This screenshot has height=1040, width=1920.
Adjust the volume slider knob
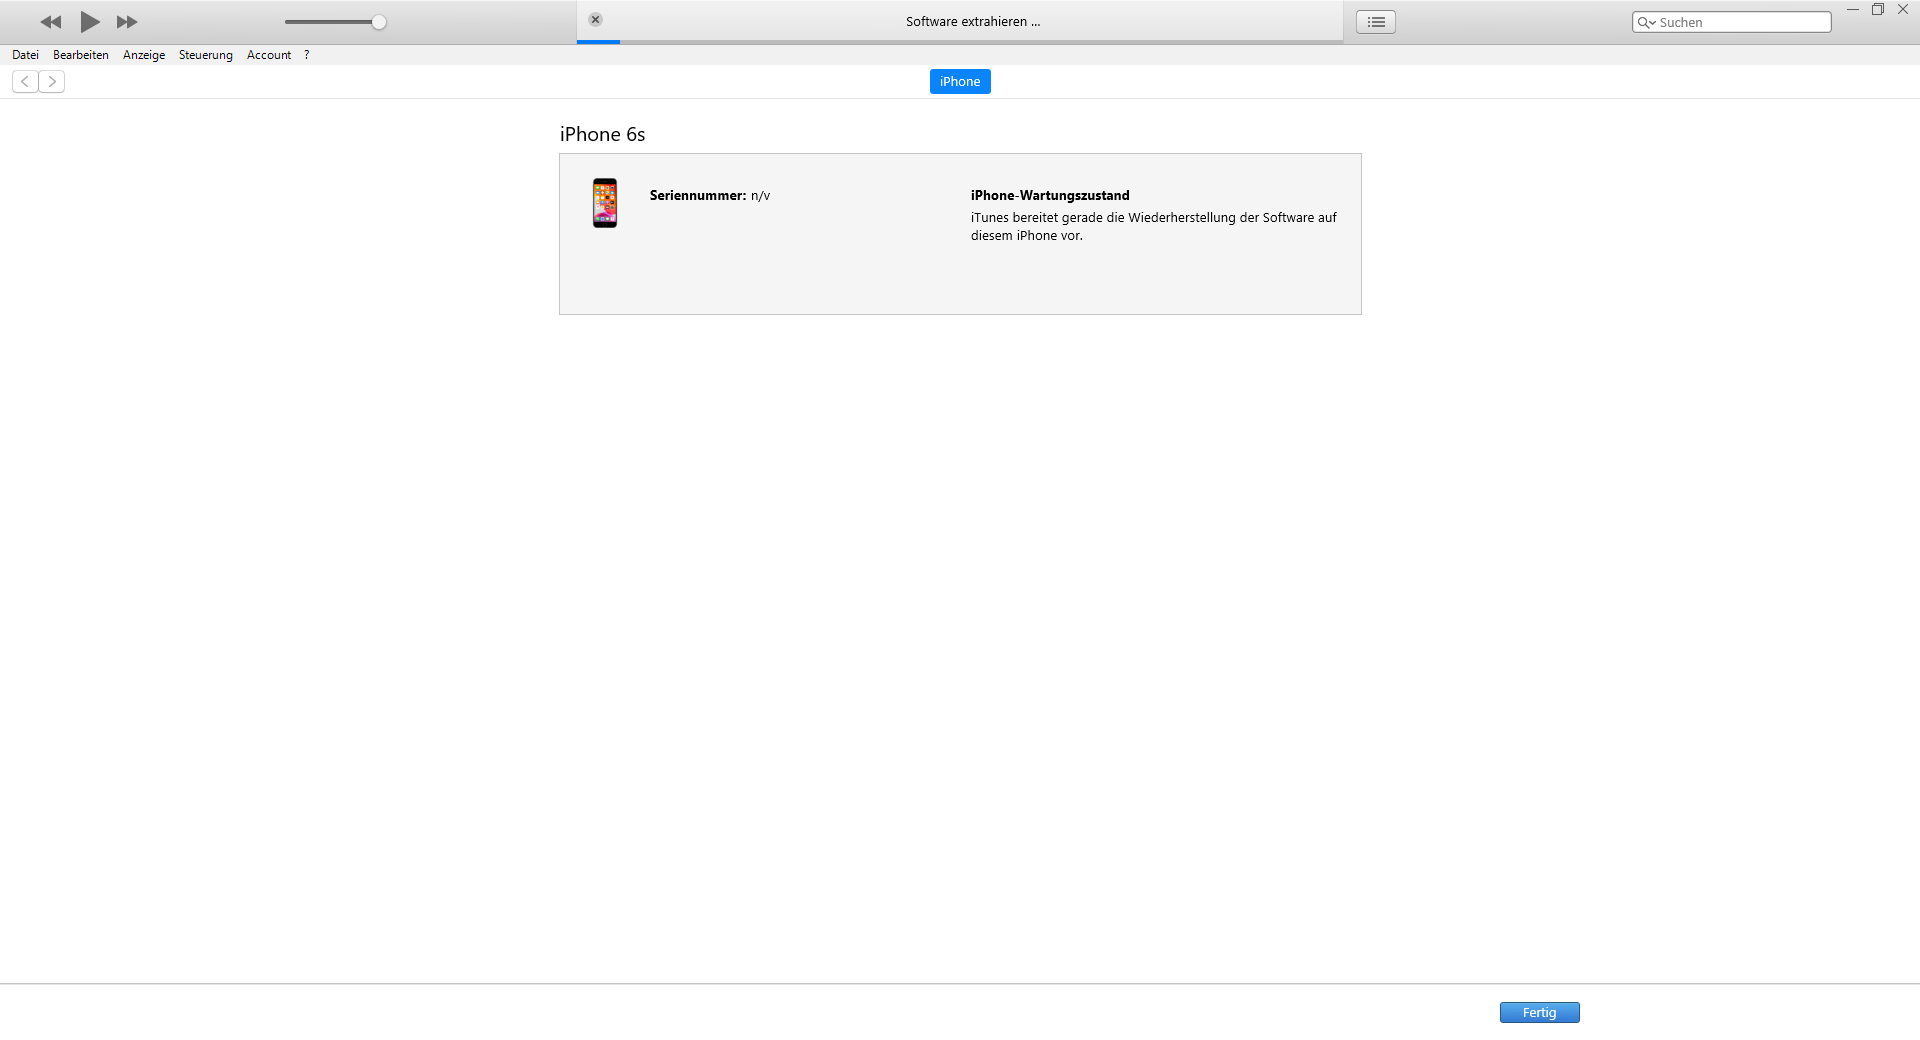379,22
